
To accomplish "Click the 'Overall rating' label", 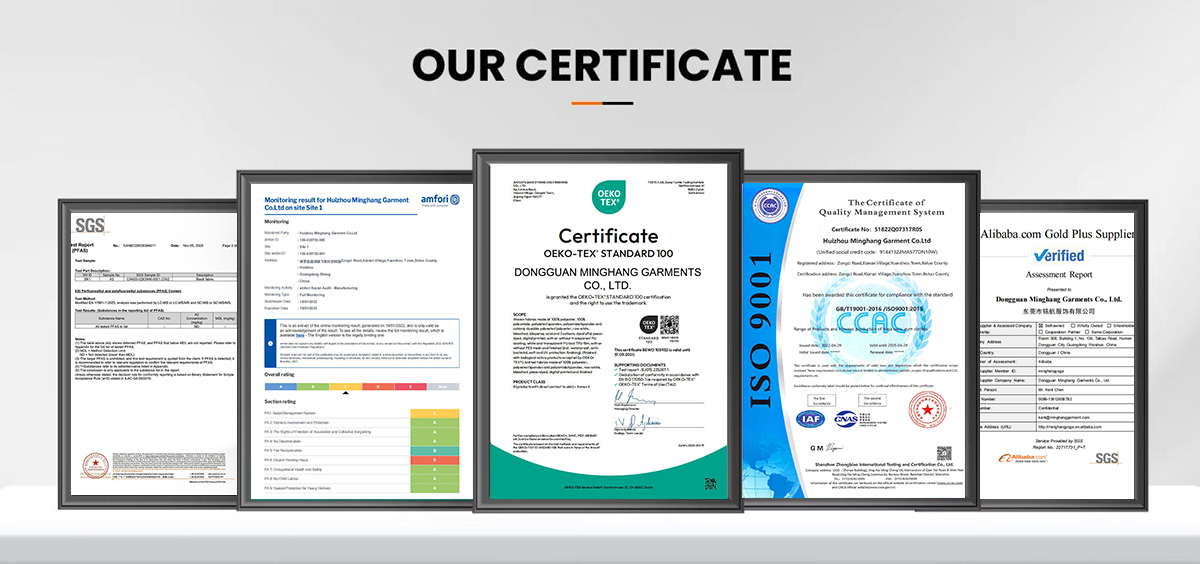I will point(280,374).
